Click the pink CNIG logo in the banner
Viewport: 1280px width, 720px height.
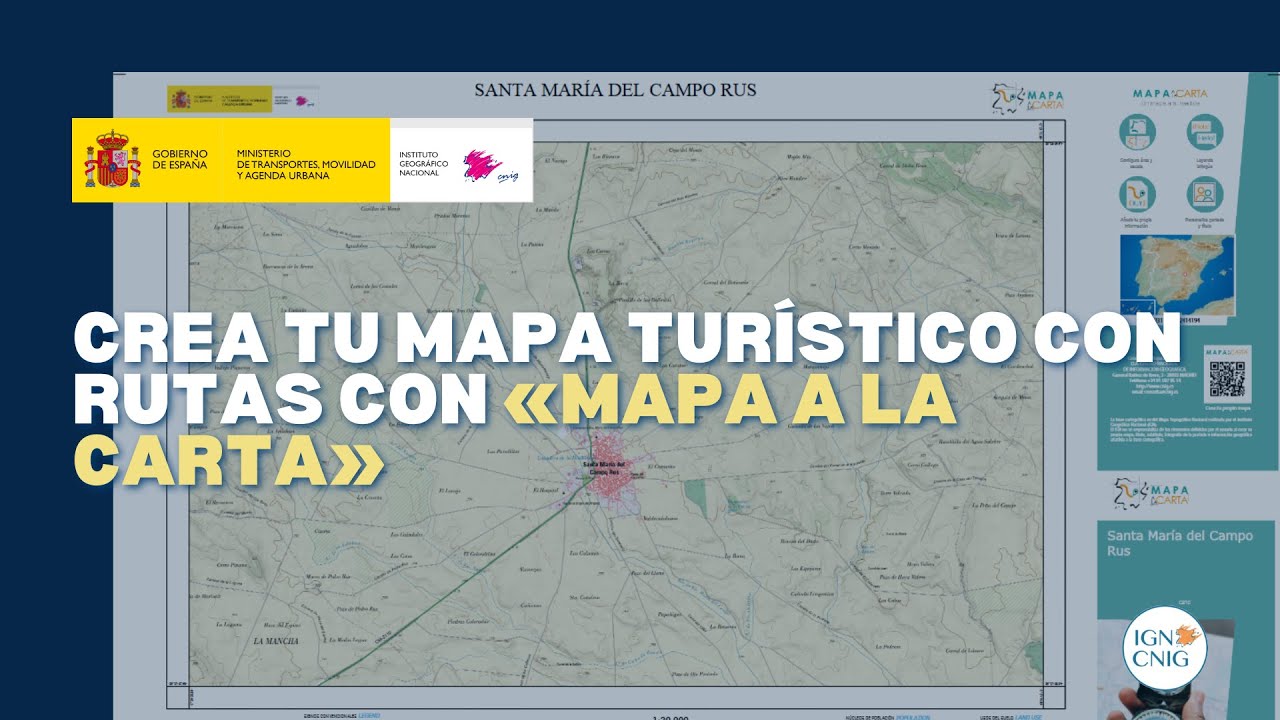tap(490, 166)
